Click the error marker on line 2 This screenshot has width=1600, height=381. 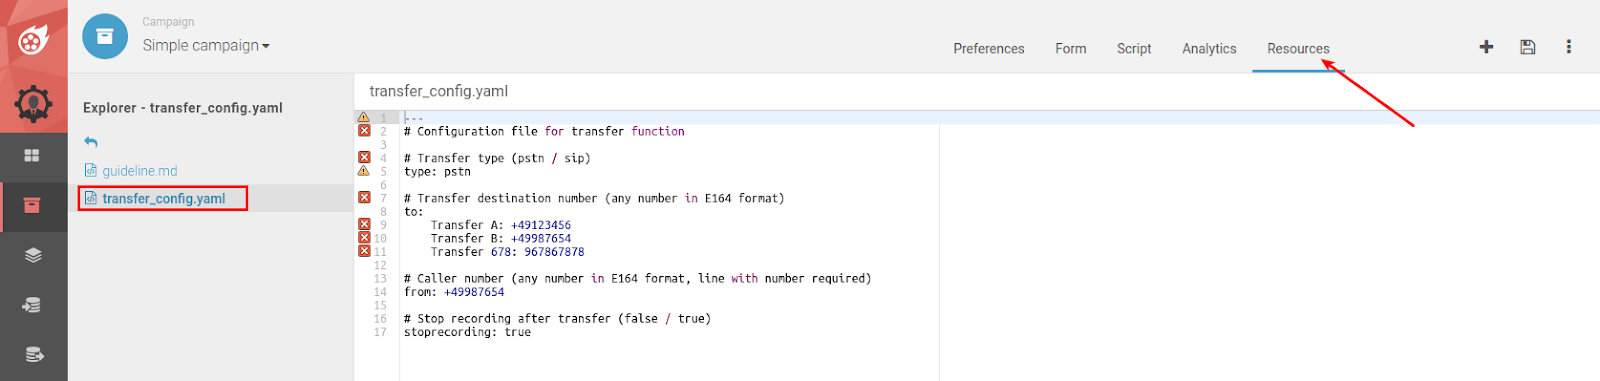click(x=364, y=131)
